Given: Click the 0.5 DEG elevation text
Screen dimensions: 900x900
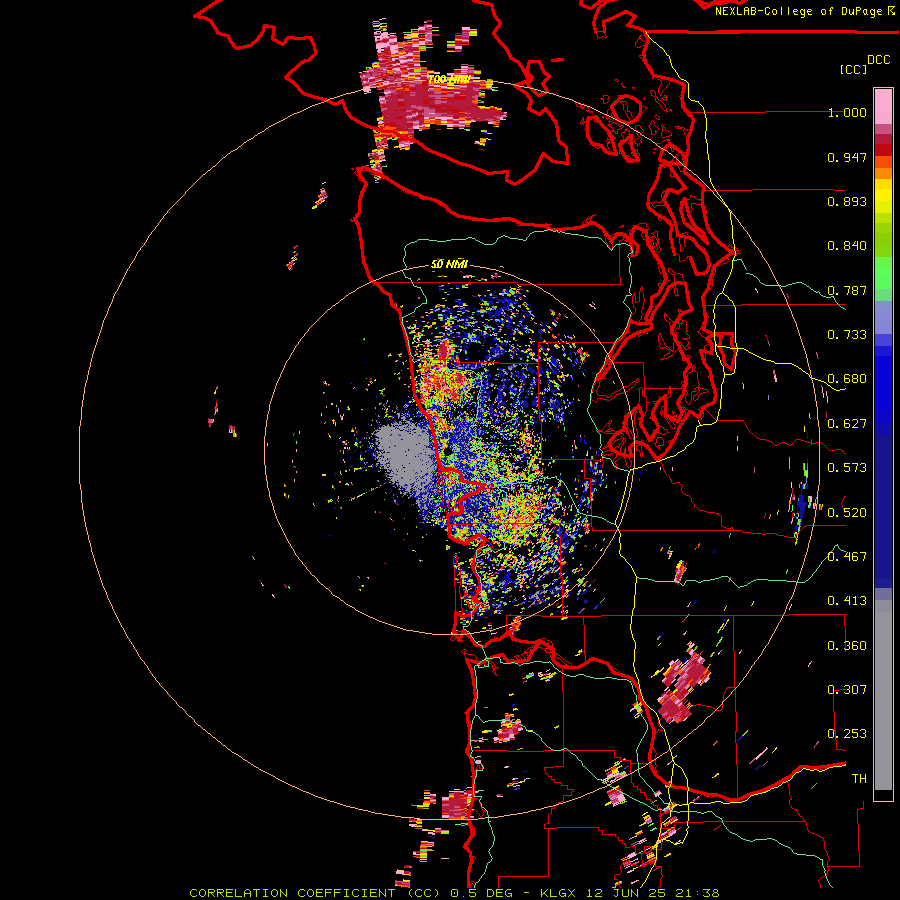Looking at the screenshot, I should 481,893.
